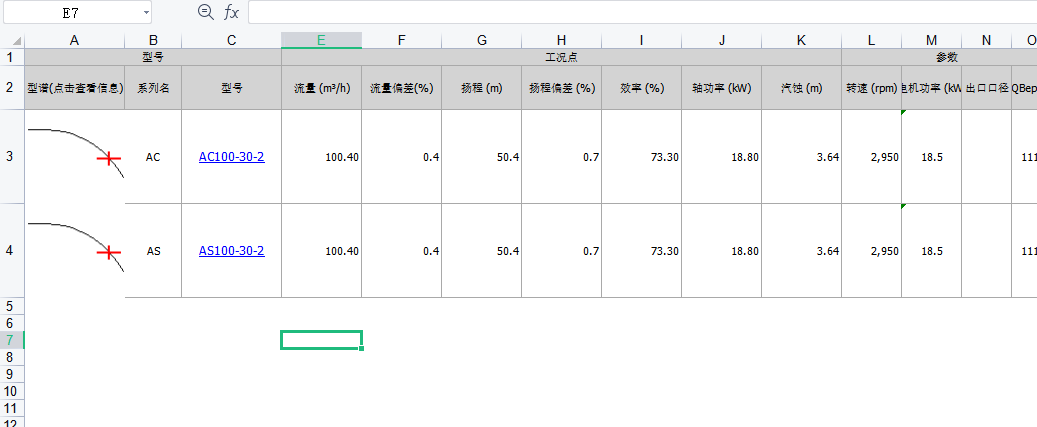This screenshot has width=1037, height=427.
Task: Select column H header
Action: (561, 40)
